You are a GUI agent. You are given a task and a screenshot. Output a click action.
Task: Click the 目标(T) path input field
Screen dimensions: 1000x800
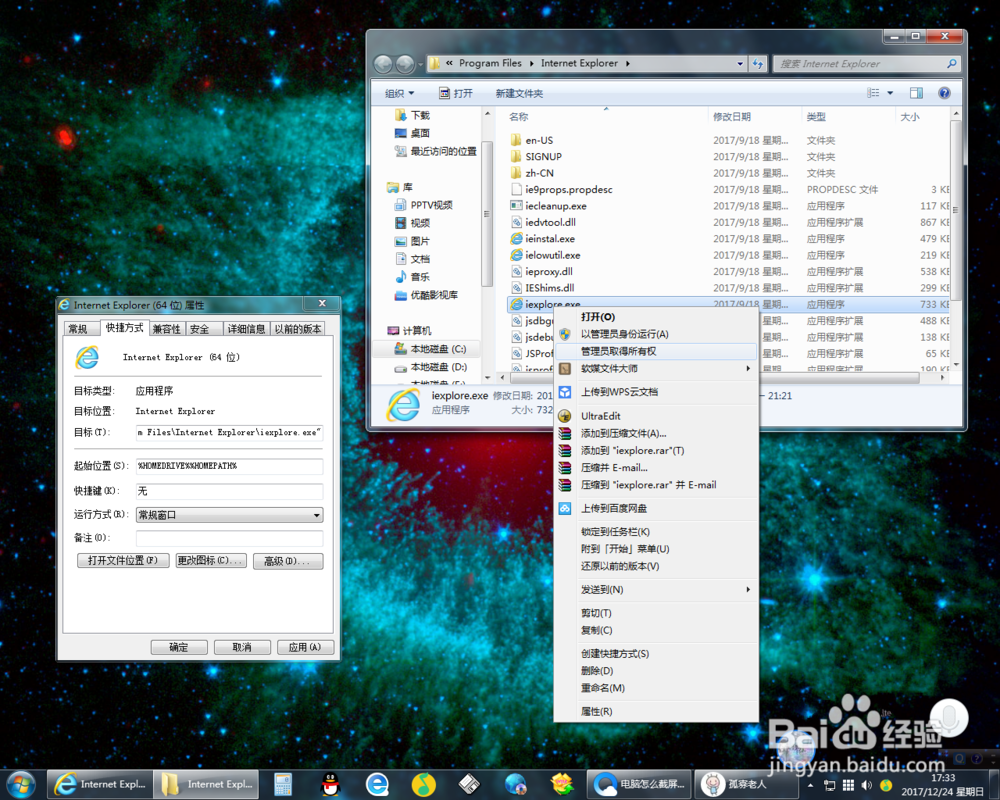pos(230,433)
